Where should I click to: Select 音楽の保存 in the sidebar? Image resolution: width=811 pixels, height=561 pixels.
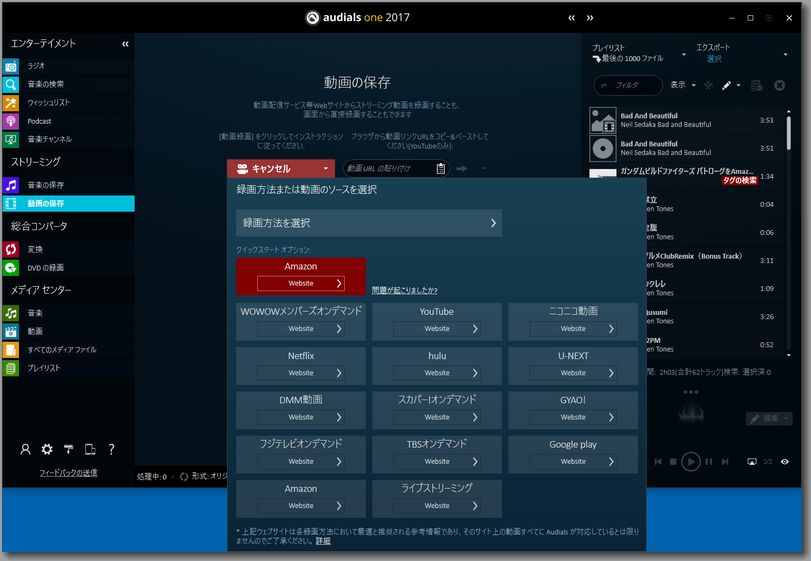click(x=45, y=185)
